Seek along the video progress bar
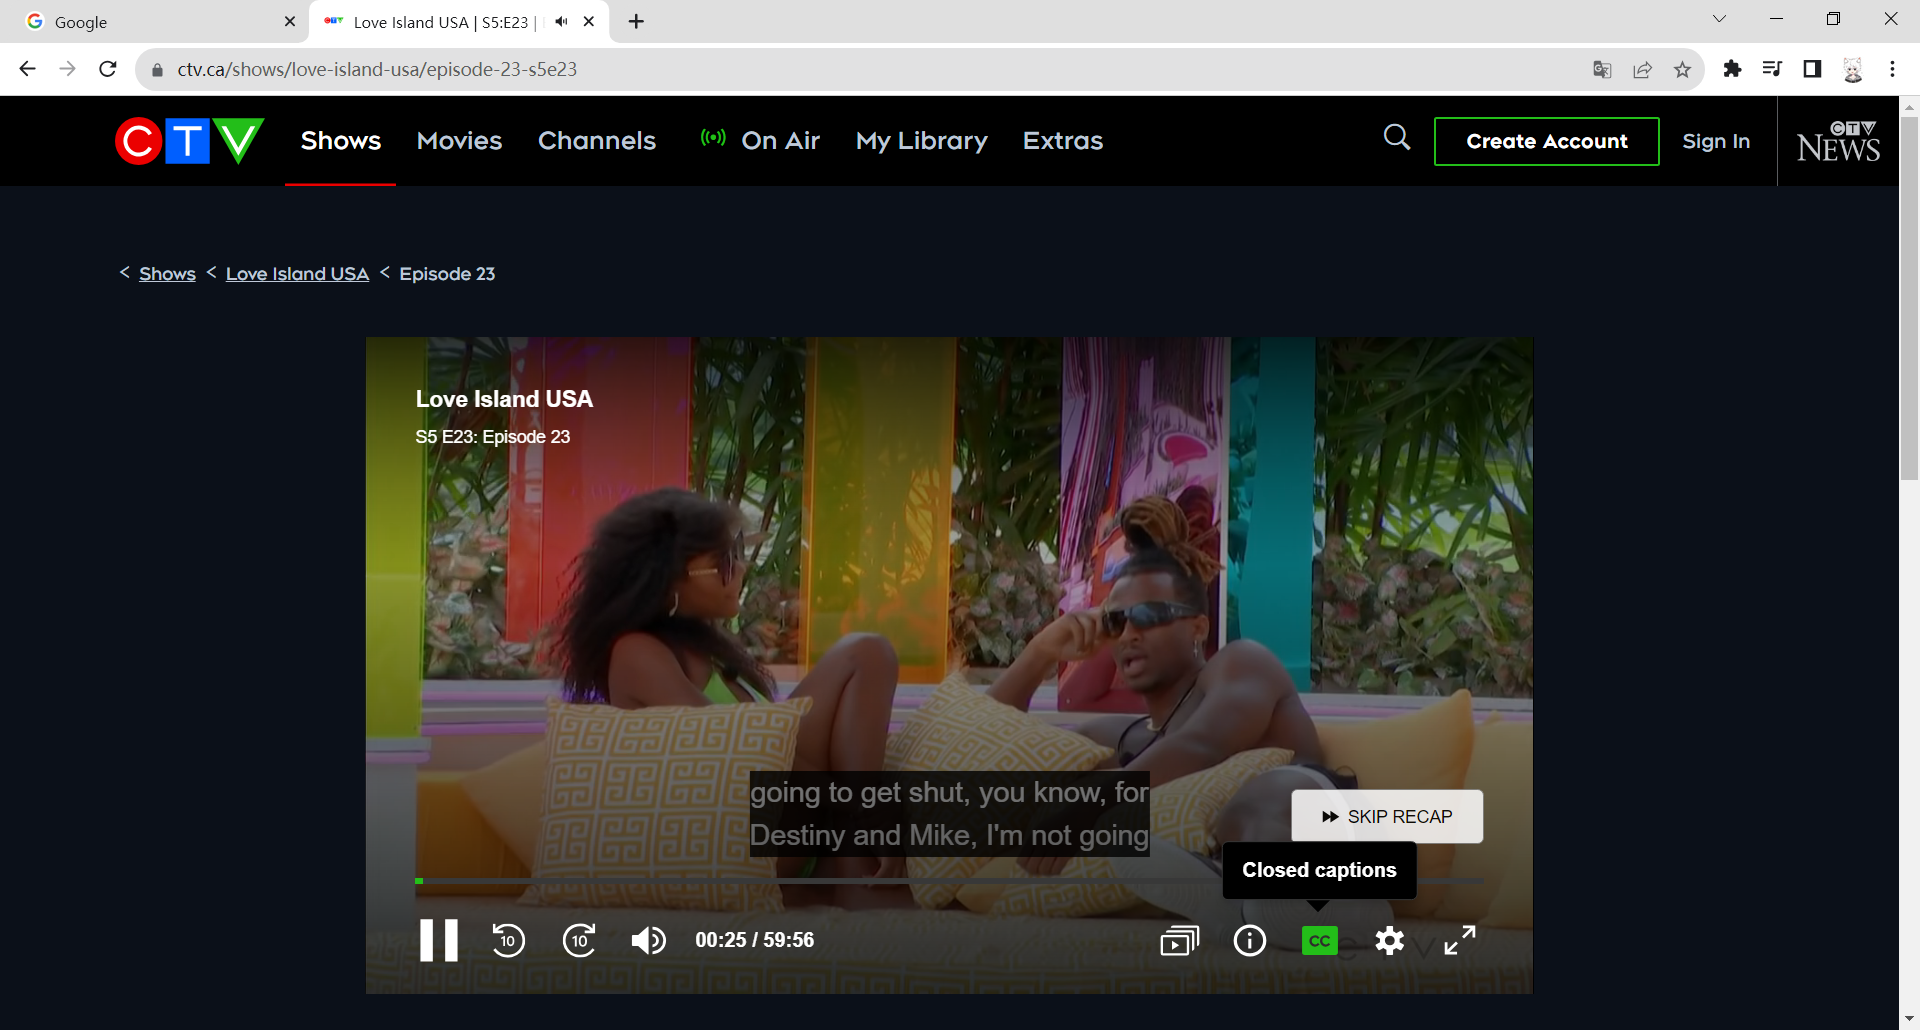 (x=949, y=881)
